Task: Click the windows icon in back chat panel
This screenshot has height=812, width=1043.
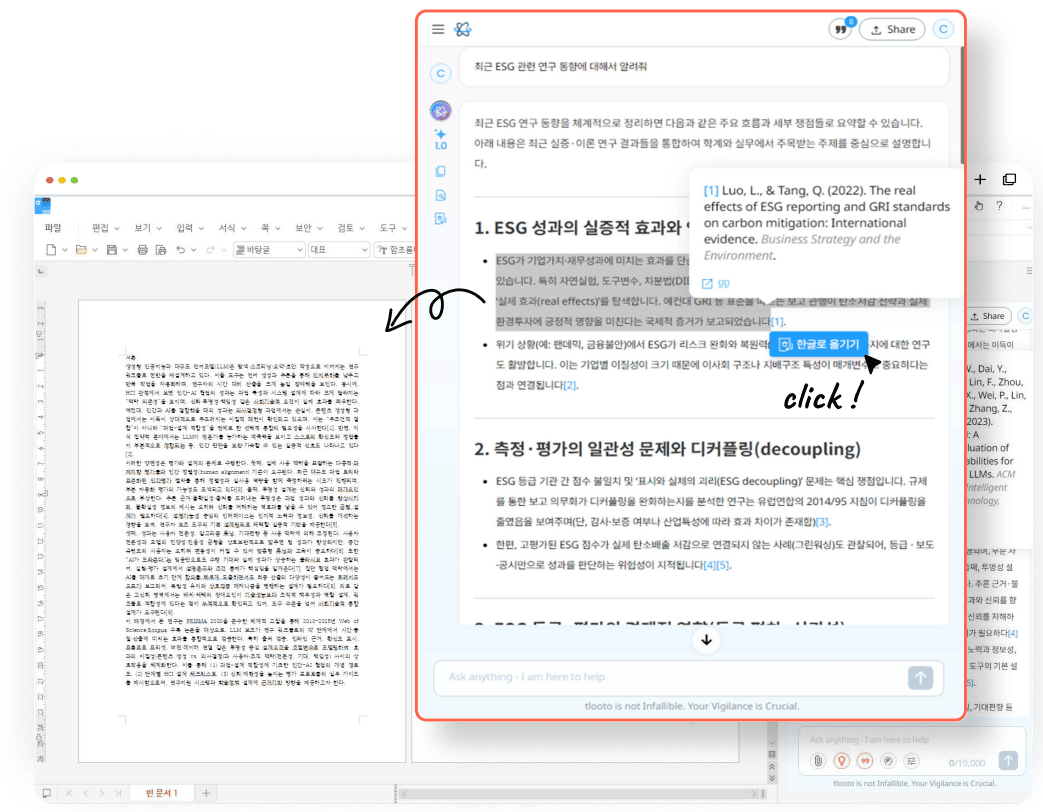Action: click(1009, 180)
